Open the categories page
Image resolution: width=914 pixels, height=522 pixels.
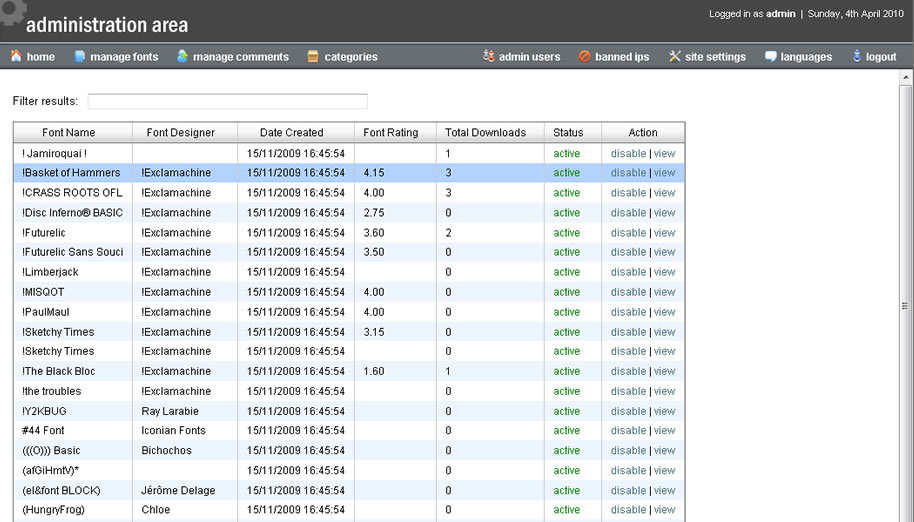point(351,57)
